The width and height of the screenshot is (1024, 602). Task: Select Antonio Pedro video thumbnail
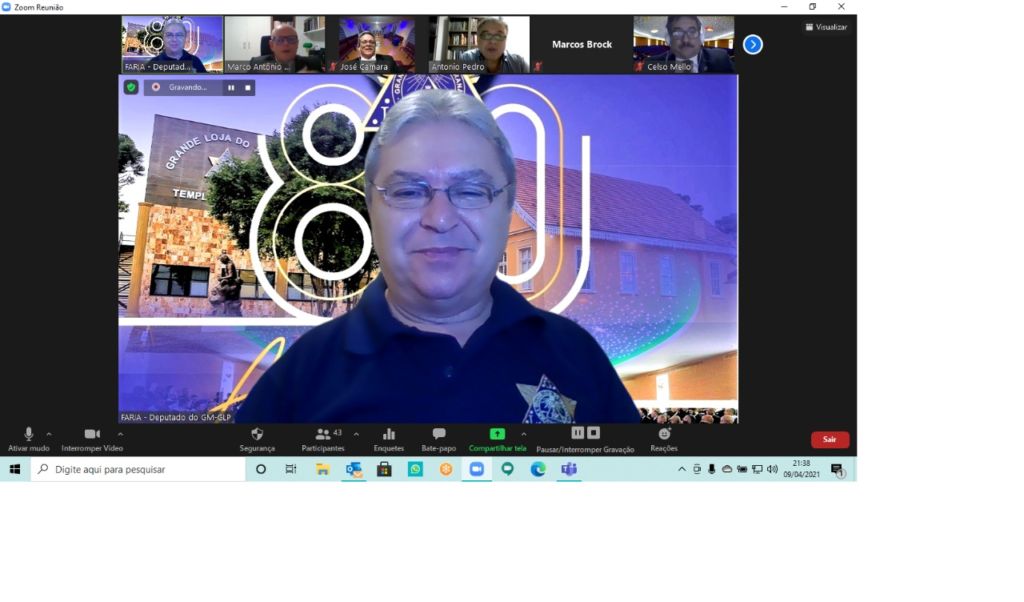[x=479, y=44]
